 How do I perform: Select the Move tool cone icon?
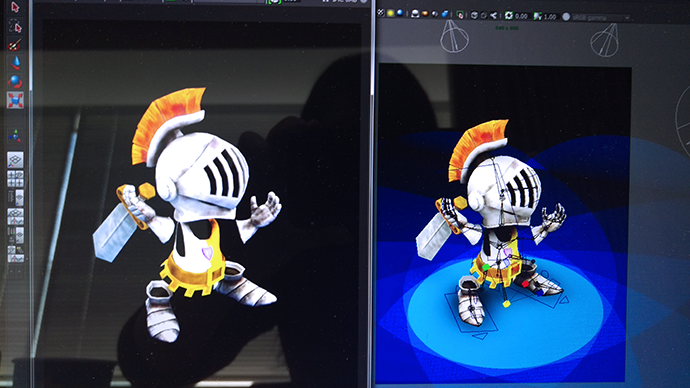(x=15, y=63)
